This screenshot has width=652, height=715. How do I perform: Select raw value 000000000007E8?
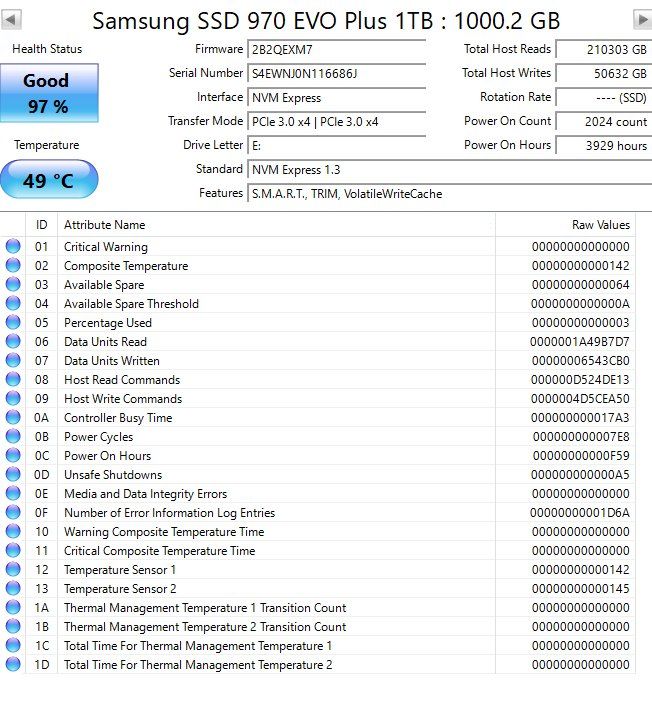(x=581, y=437)
